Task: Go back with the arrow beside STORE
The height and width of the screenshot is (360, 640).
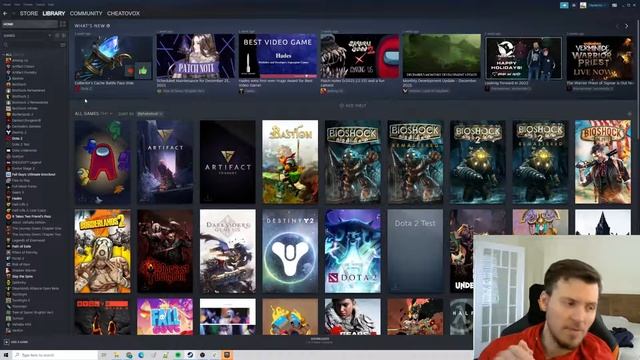Action: 5,13
